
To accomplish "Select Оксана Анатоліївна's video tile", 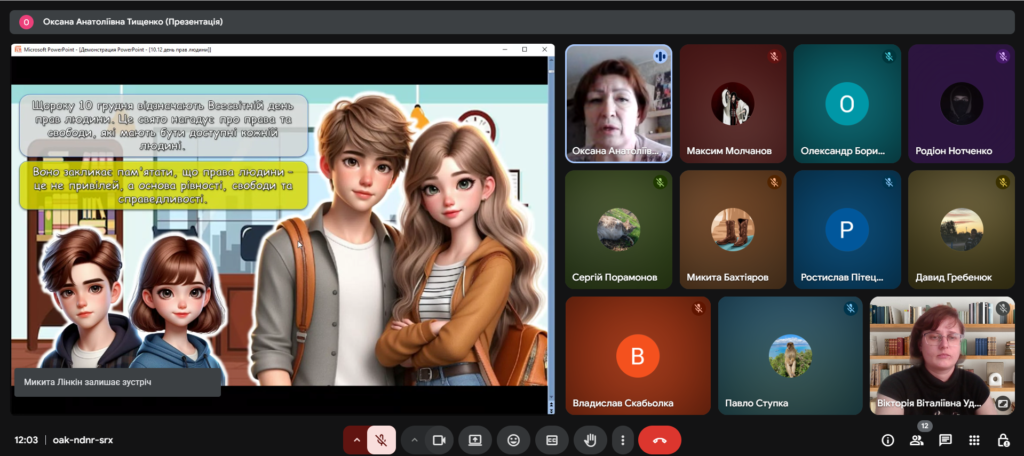I will pos(618,103).
